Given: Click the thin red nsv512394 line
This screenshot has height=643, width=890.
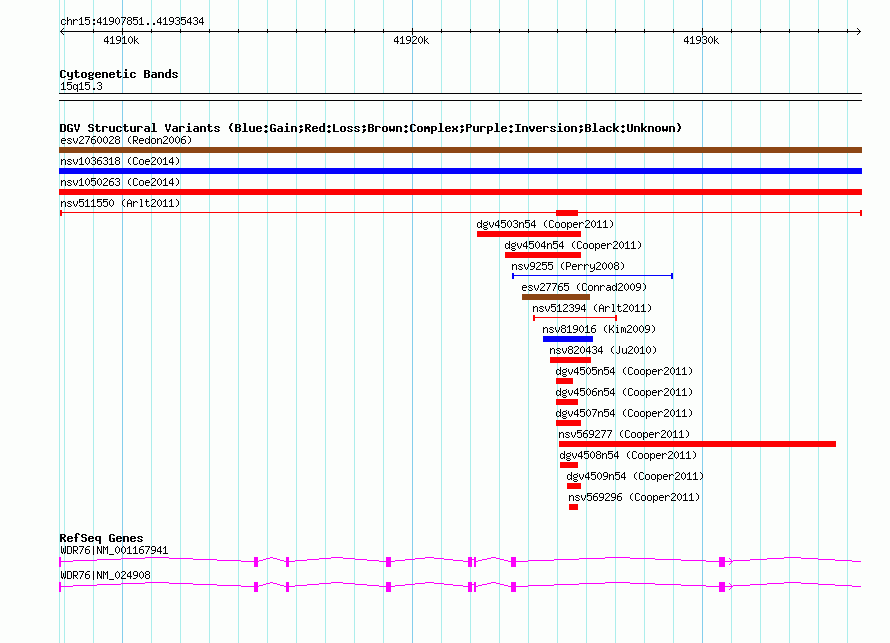Looking at the screenshot, I should click(x=575, y=318).
